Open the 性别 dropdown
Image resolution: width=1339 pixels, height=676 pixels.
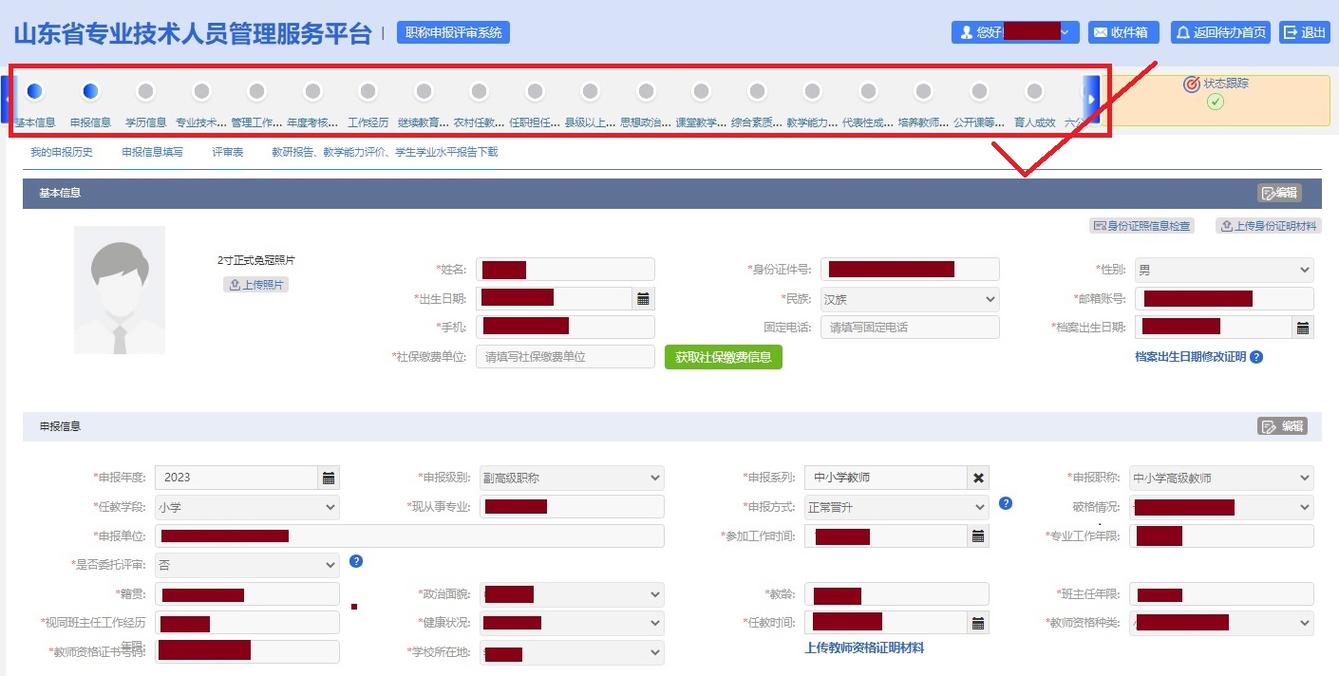tap(1304, 268)
